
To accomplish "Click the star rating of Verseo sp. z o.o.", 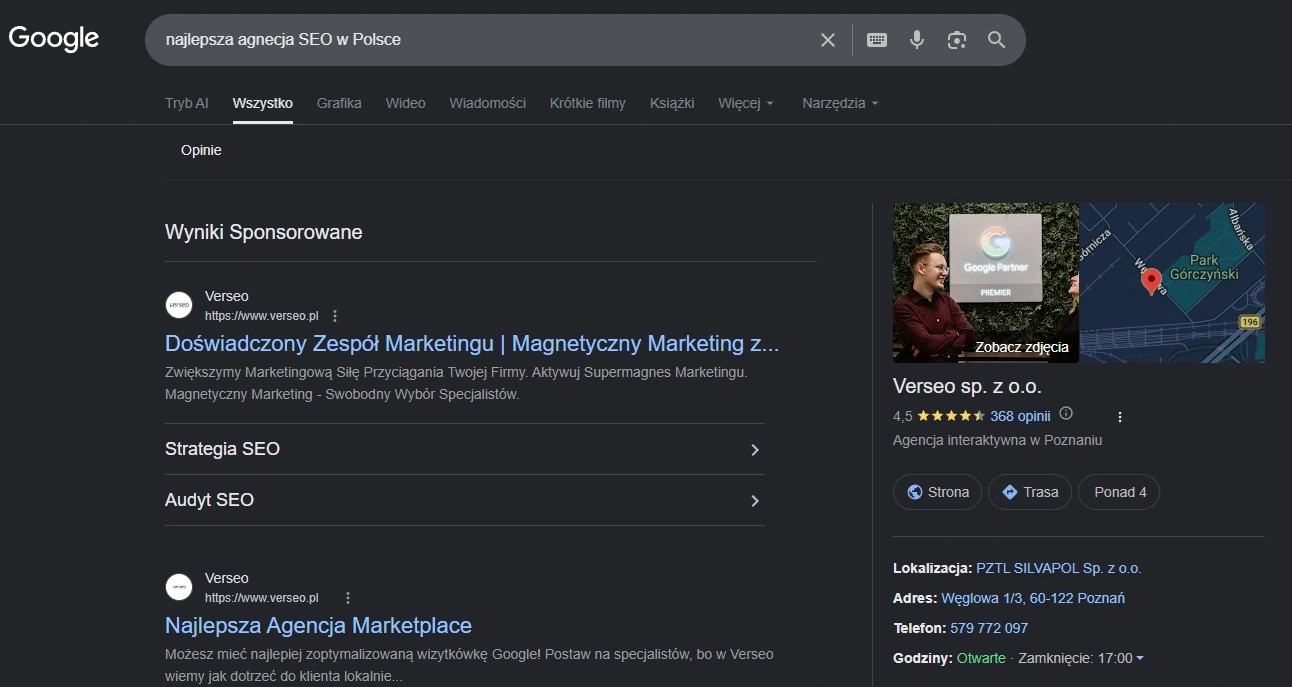I will coord(951,416).
